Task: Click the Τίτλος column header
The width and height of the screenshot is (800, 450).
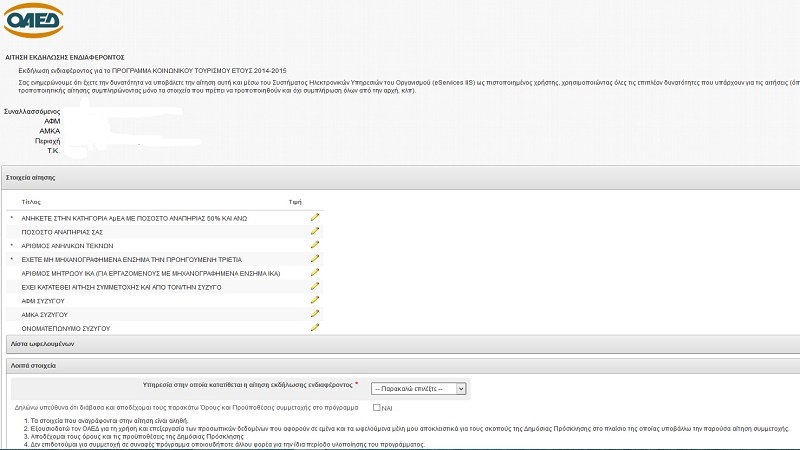Action: click(x=31, y=201)
